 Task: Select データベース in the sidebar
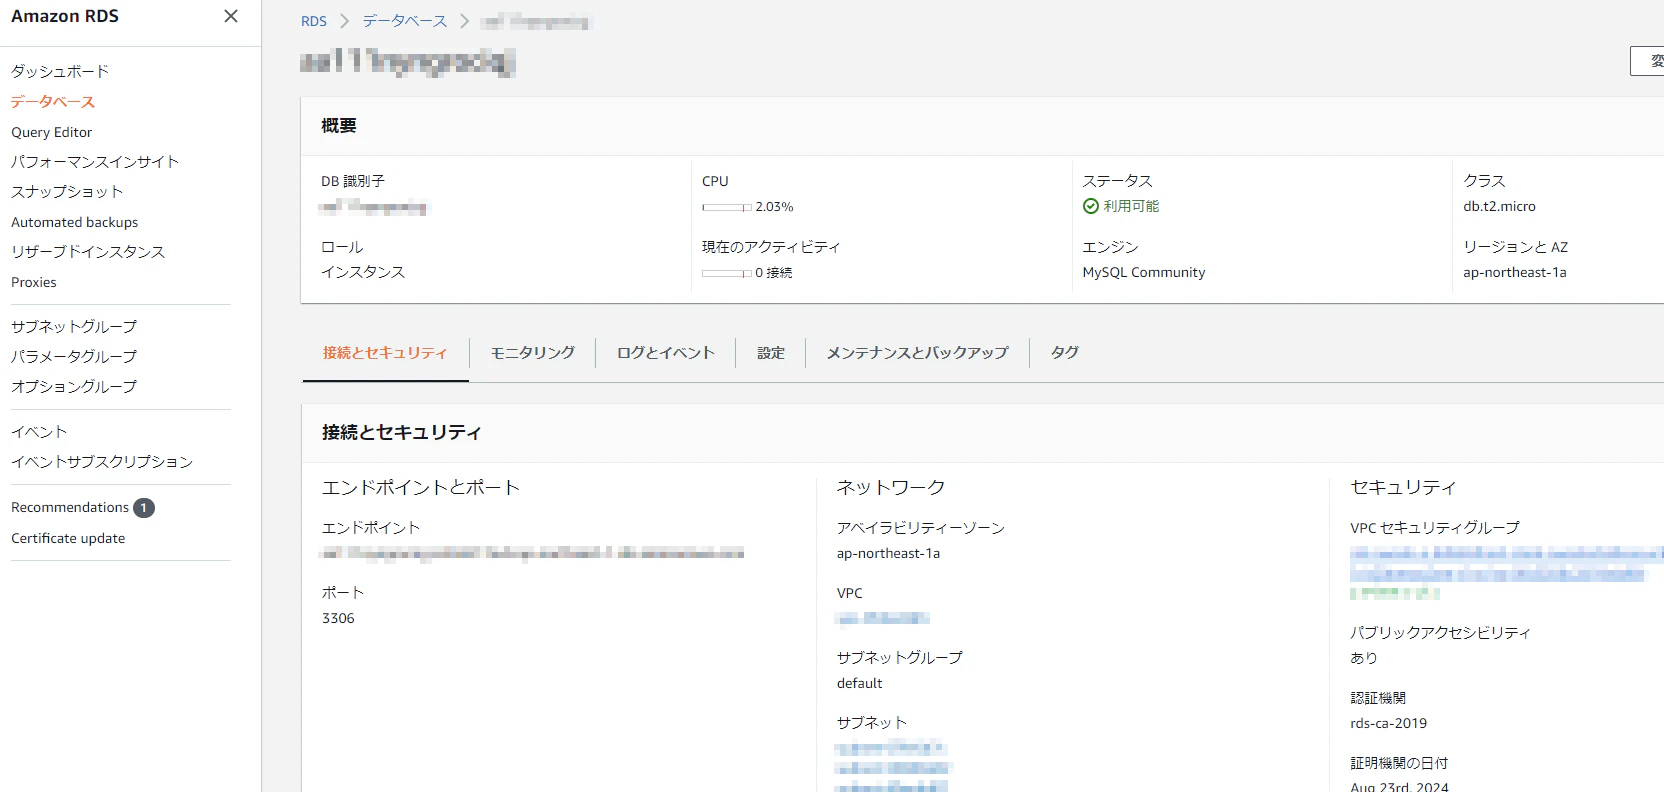(x=53, y=101)
